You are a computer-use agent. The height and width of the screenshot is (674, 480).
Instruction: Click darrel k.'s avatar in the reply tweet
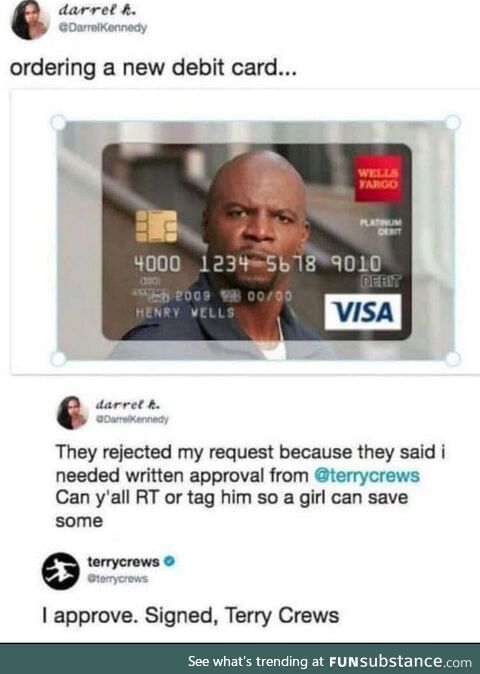pos(72,413)
